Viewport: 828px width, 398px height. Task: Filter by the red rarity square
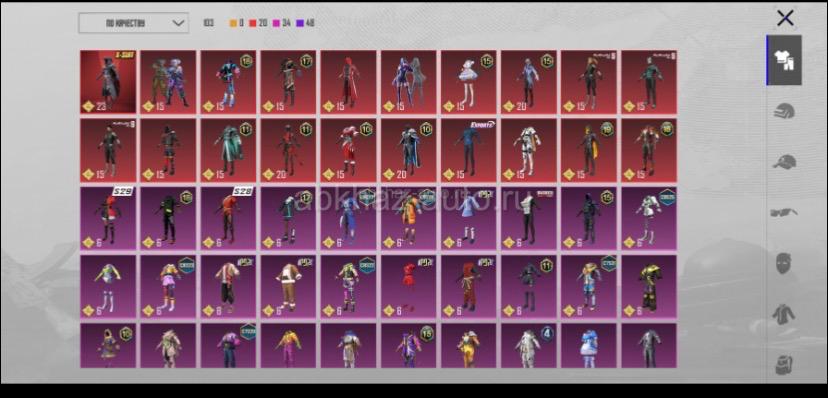(252, 23)
